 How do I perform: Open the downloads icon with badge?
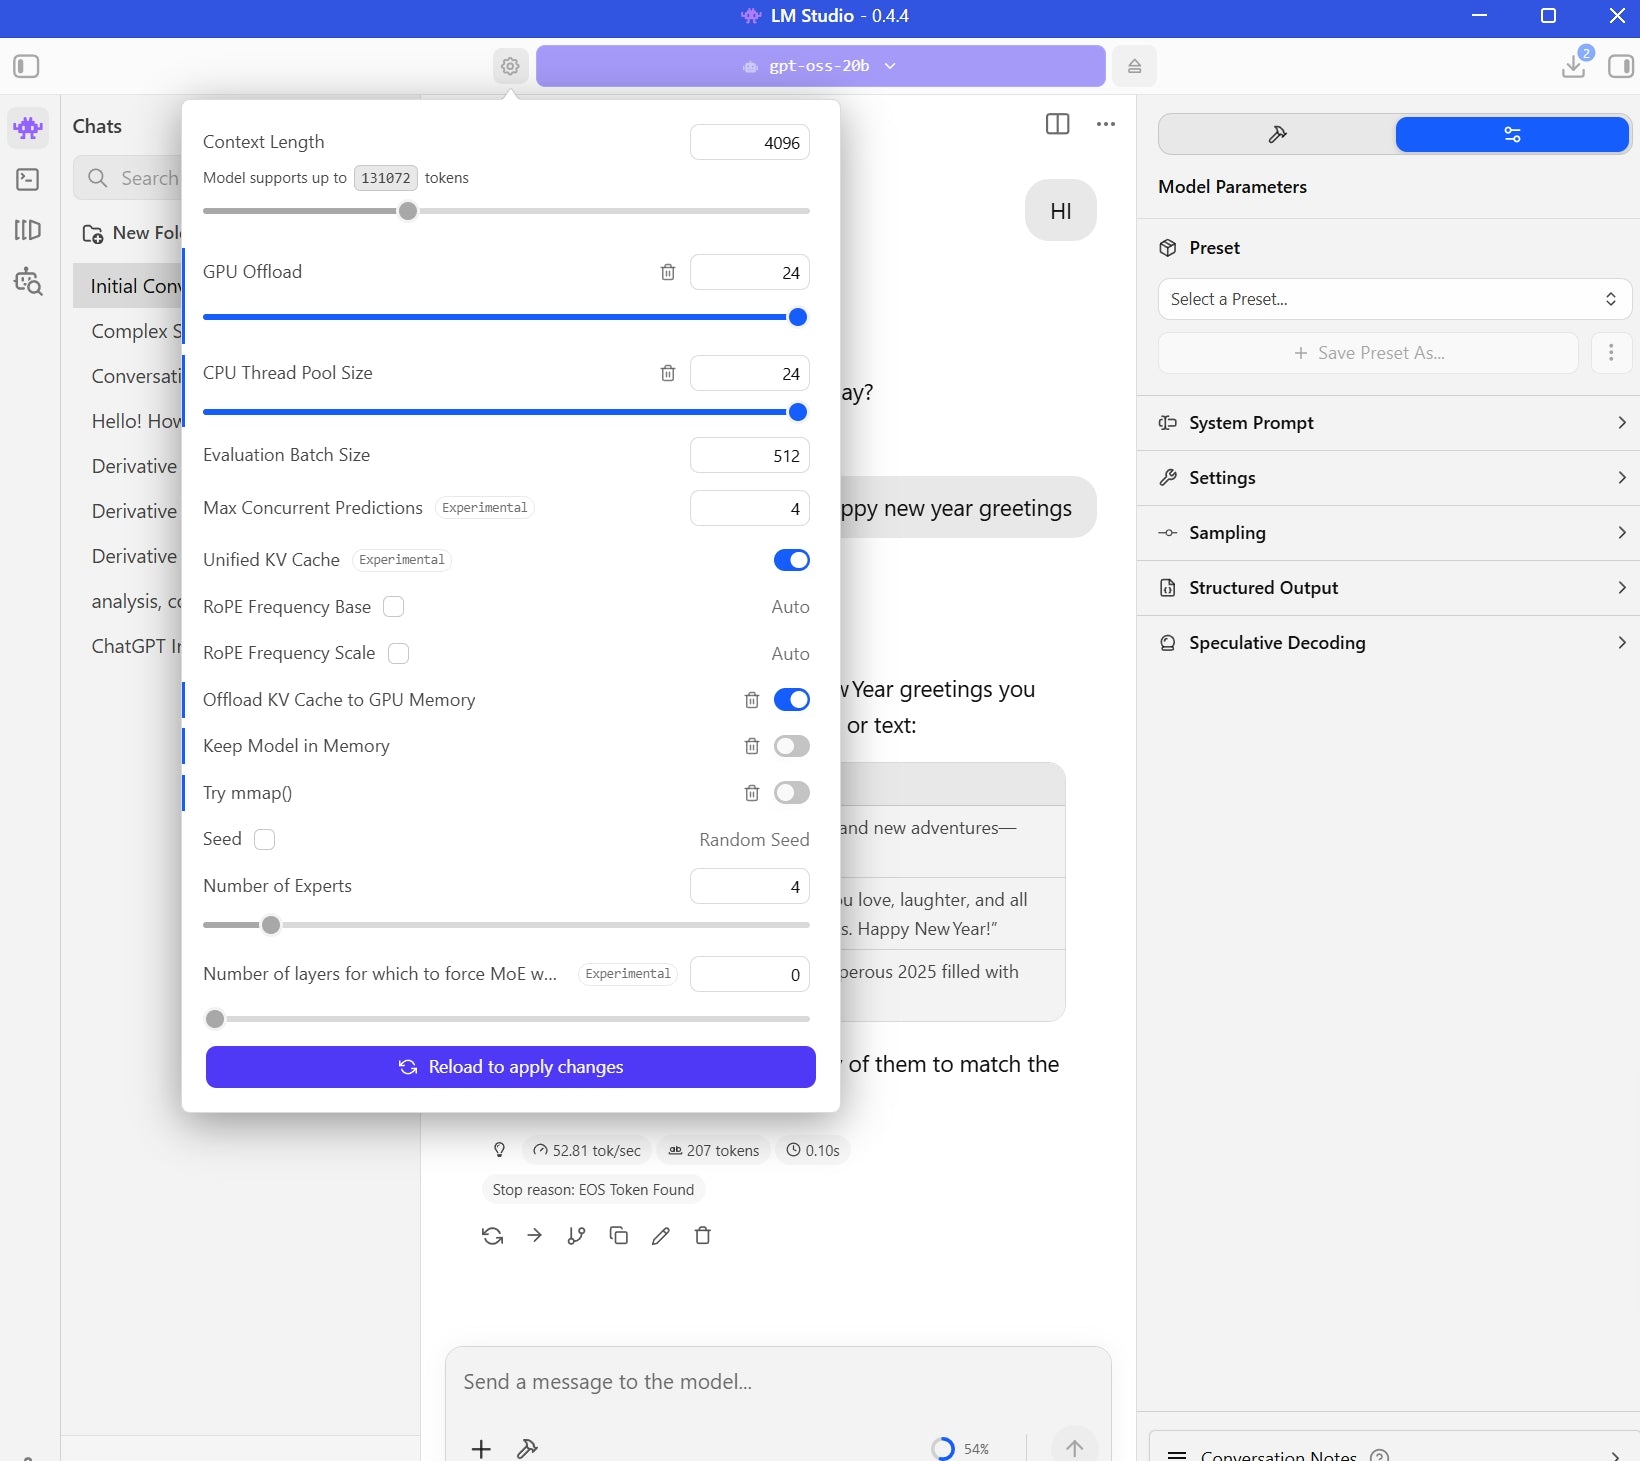pos(1574,66)
